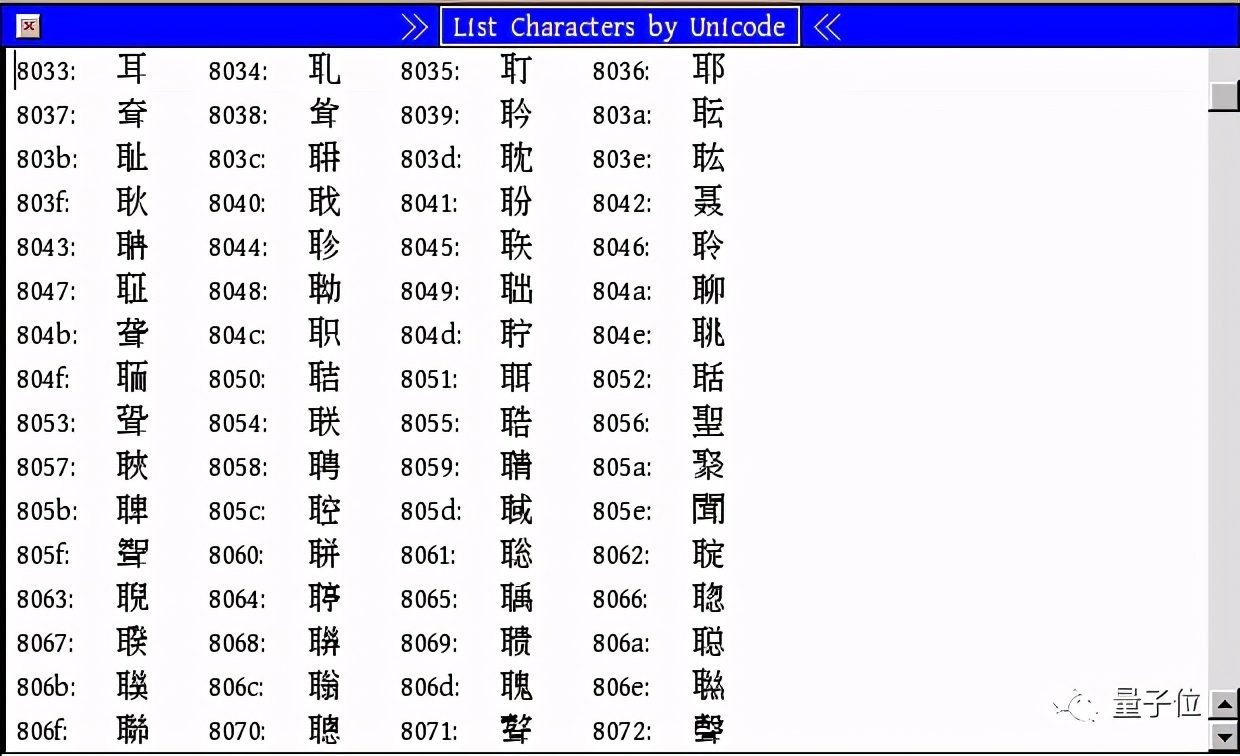
Task: Select the code label 8040:
Action: point(237,203)
